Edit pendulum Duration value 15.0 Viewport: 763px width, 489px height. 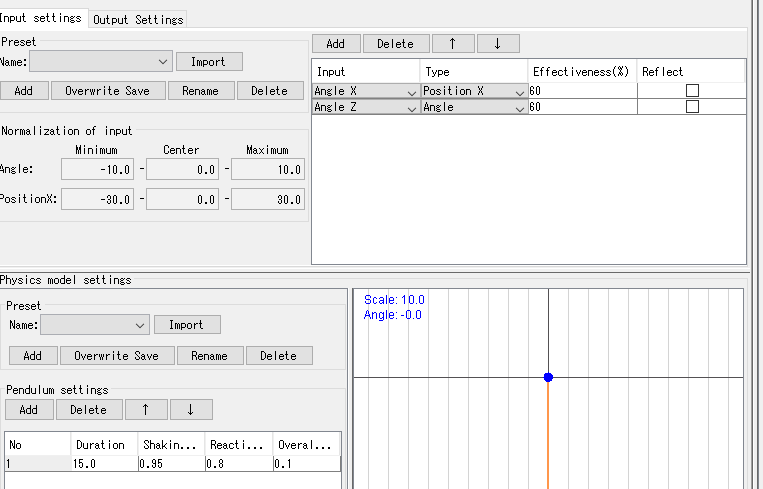(x=105, y=464)
